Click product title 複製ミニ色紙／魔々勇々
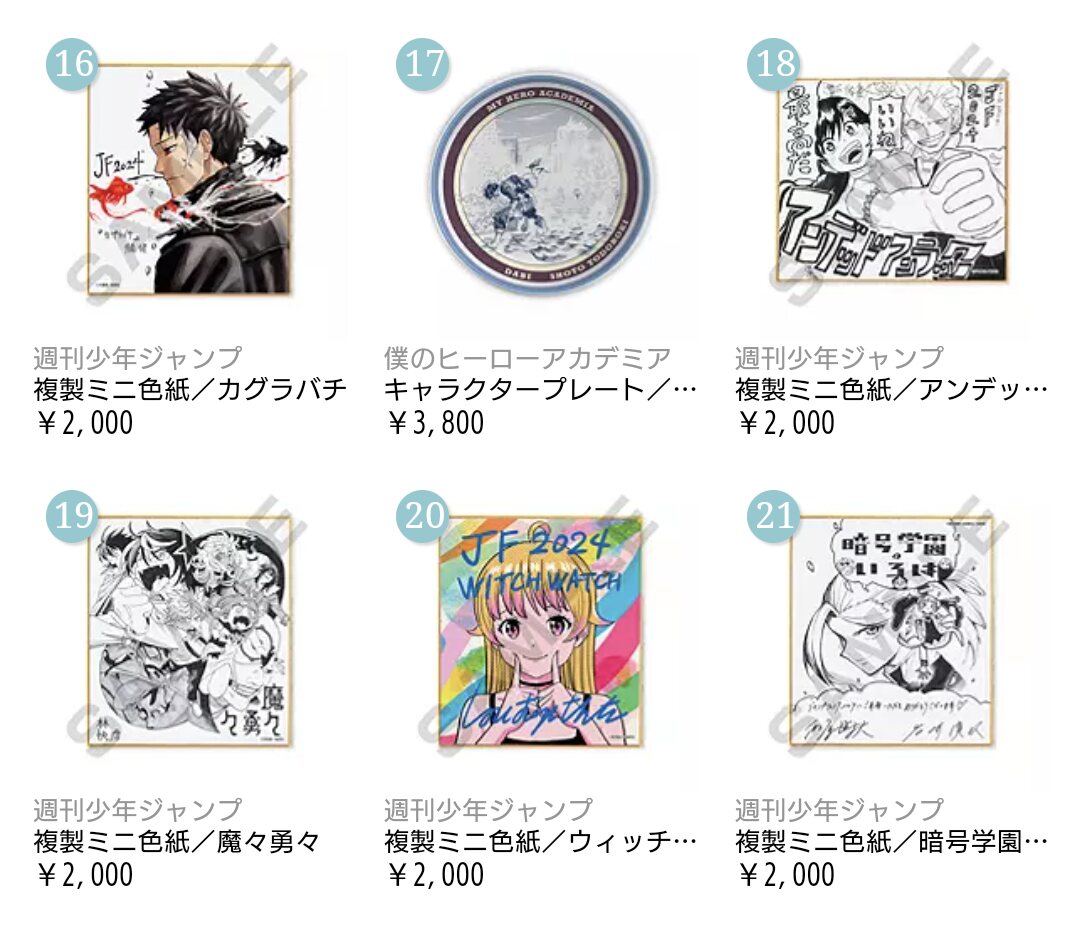Screen dimensions: 1080x934 point(176,842)
